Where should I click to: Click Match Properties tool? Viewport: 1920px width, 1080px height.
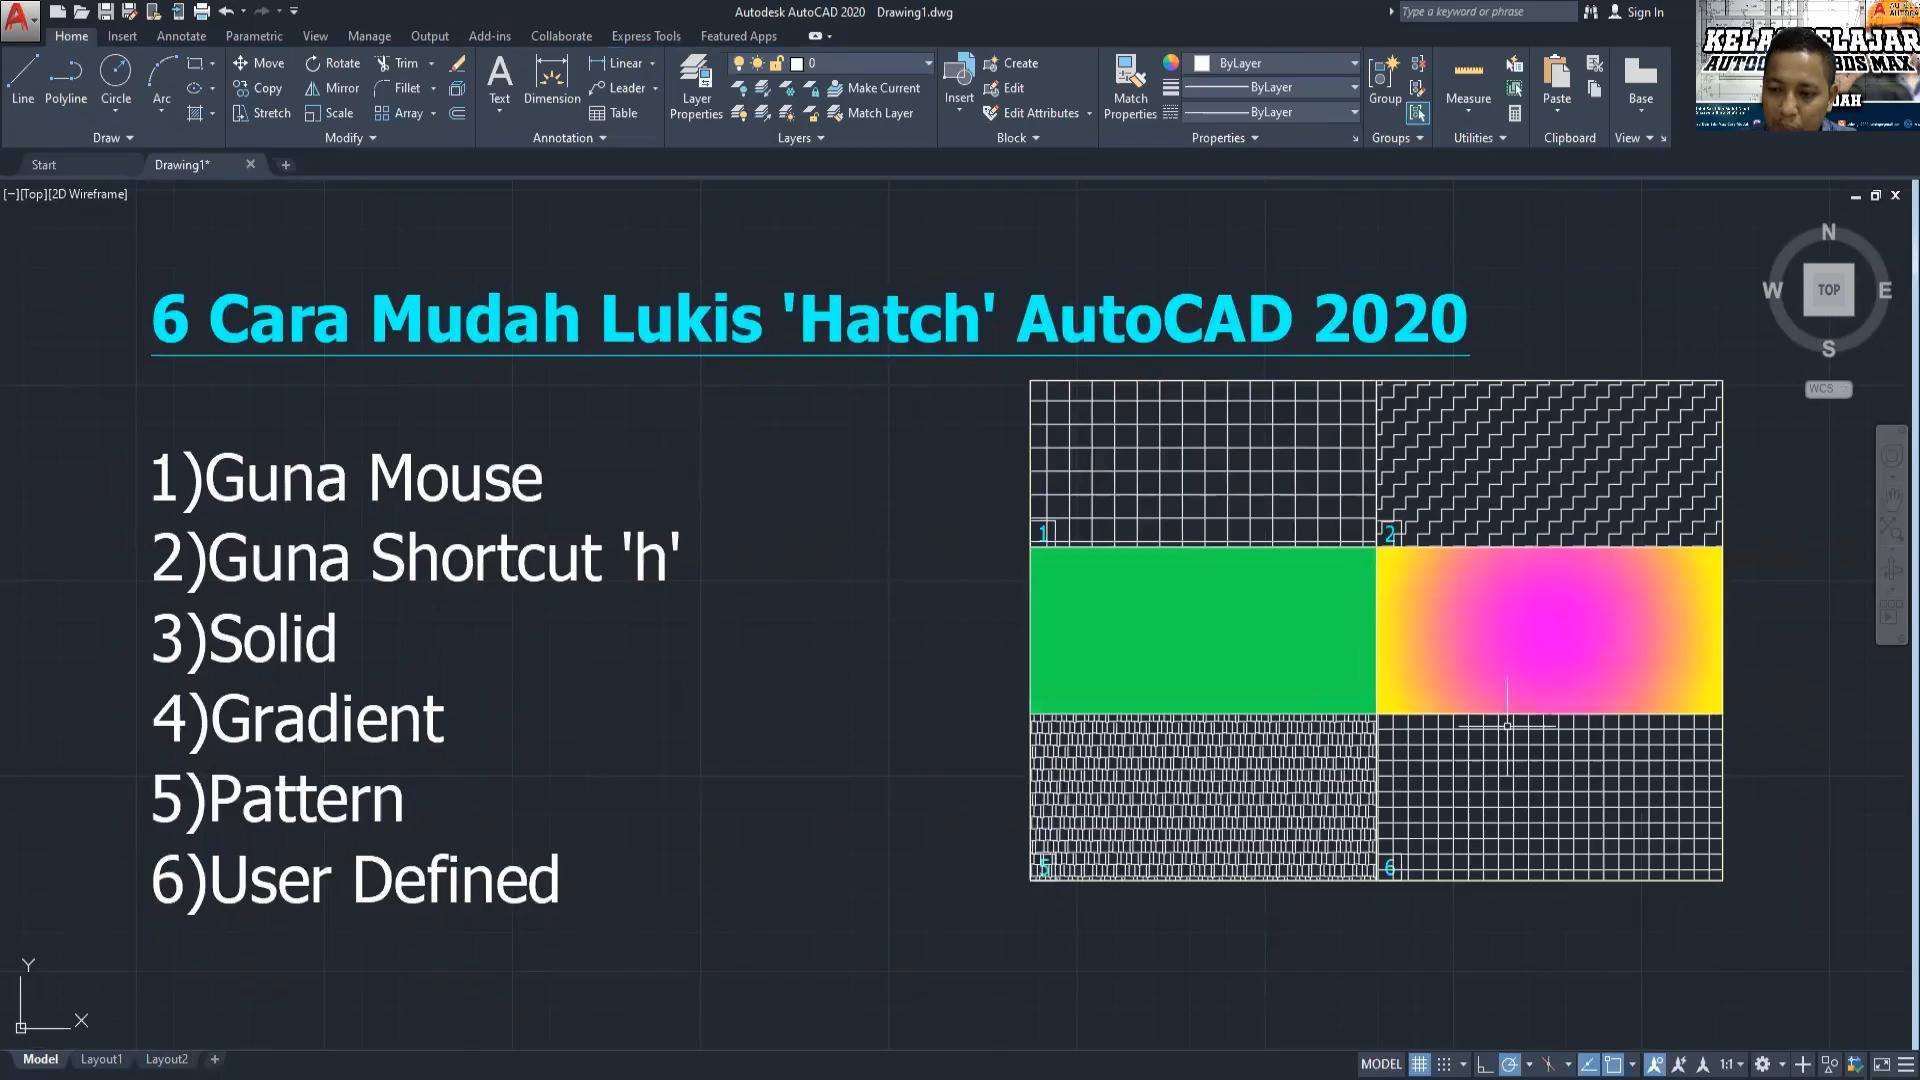(1130, 88)
